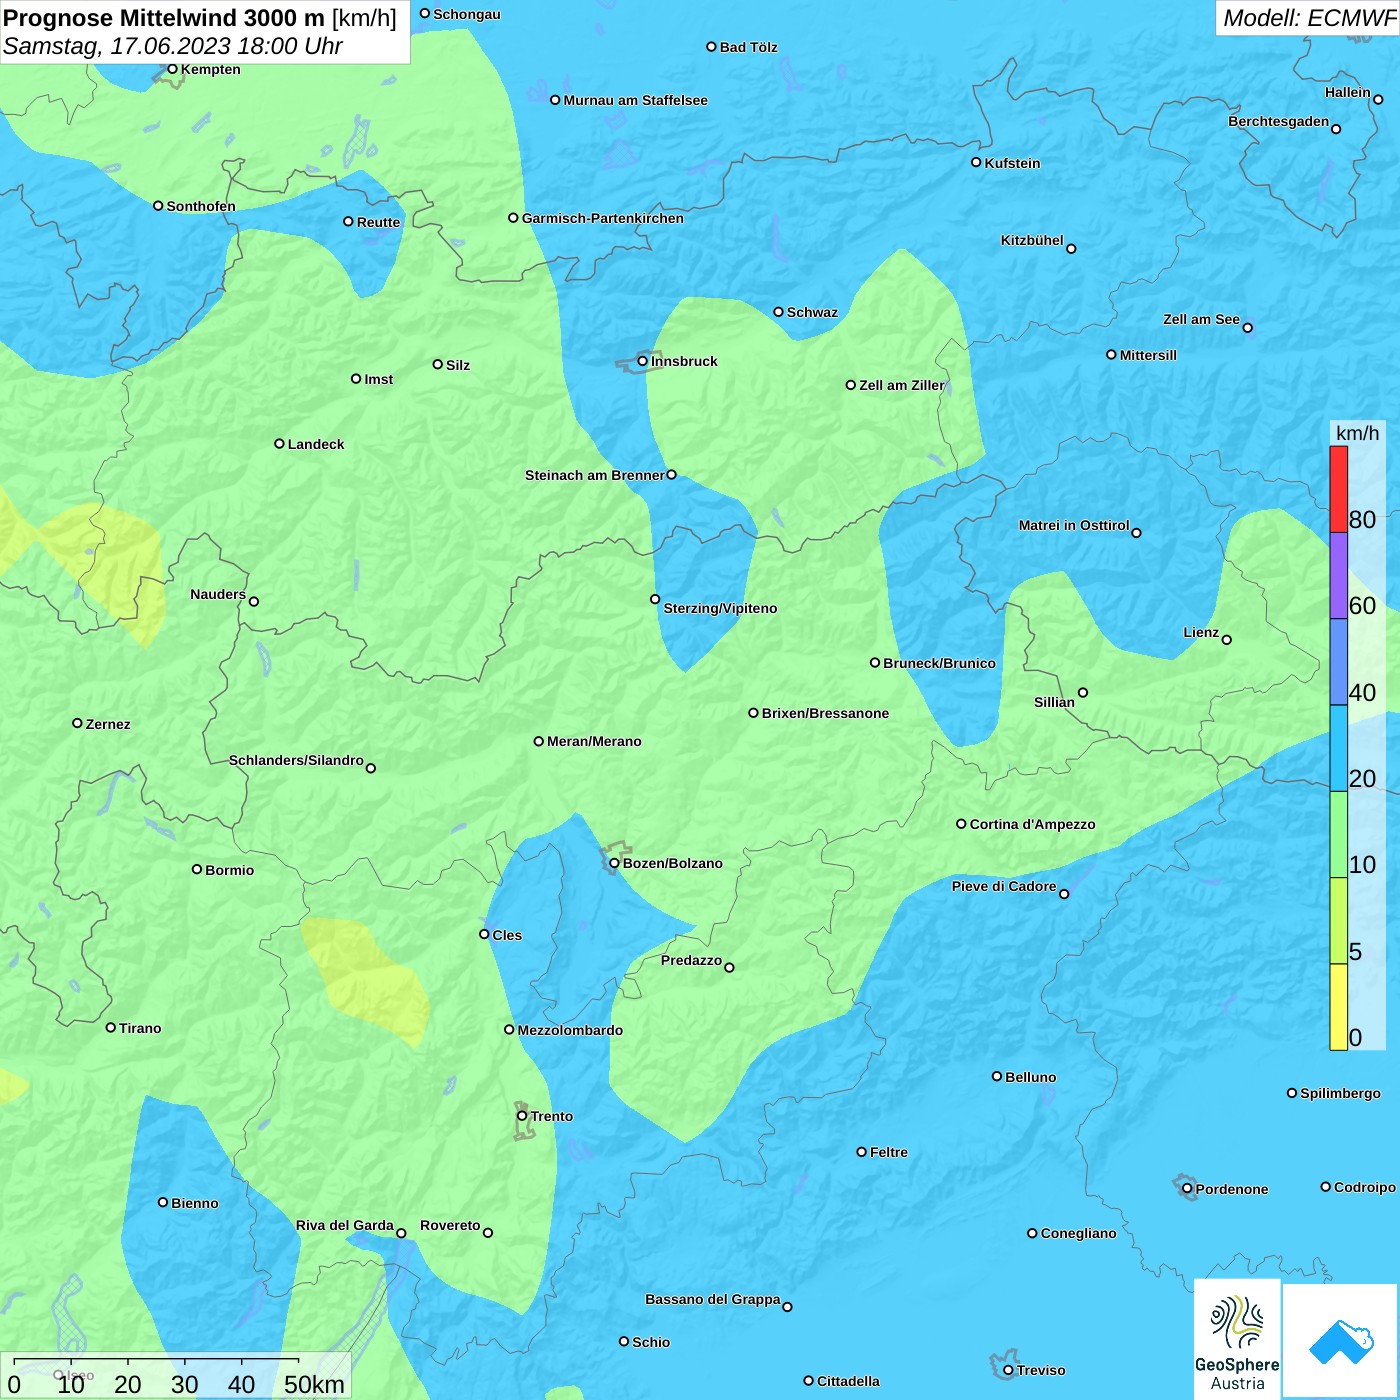
Task: Click the 'Sillian' label
Action: (1054, 702)
